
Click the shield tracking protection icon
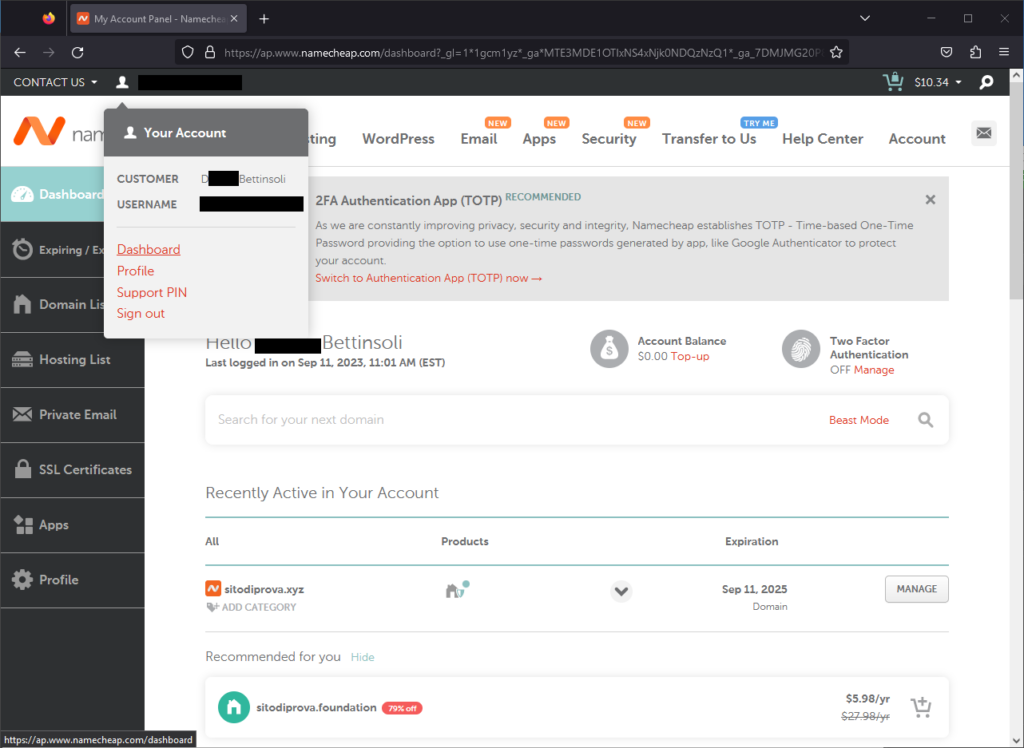187,52
